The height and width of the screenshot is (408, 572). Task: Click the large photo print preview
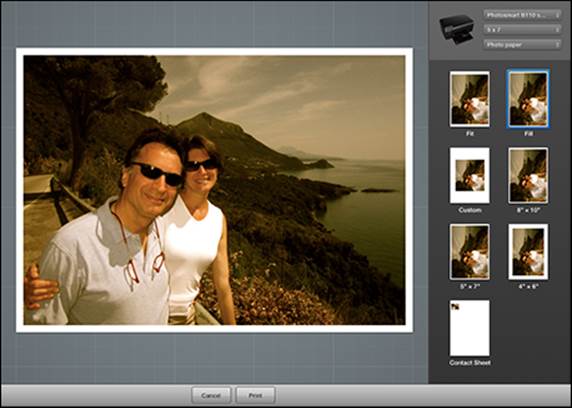pos(214,190)
